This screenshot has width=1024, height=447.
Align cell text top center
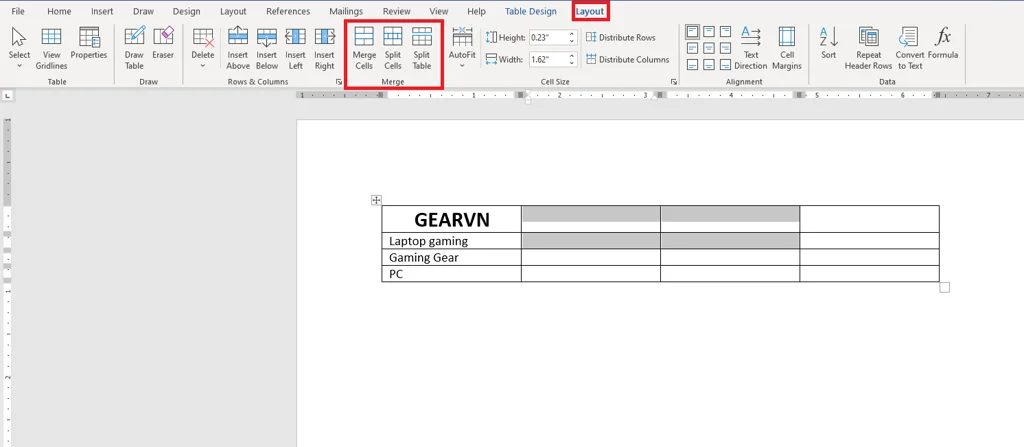click(x=709, y=31)
